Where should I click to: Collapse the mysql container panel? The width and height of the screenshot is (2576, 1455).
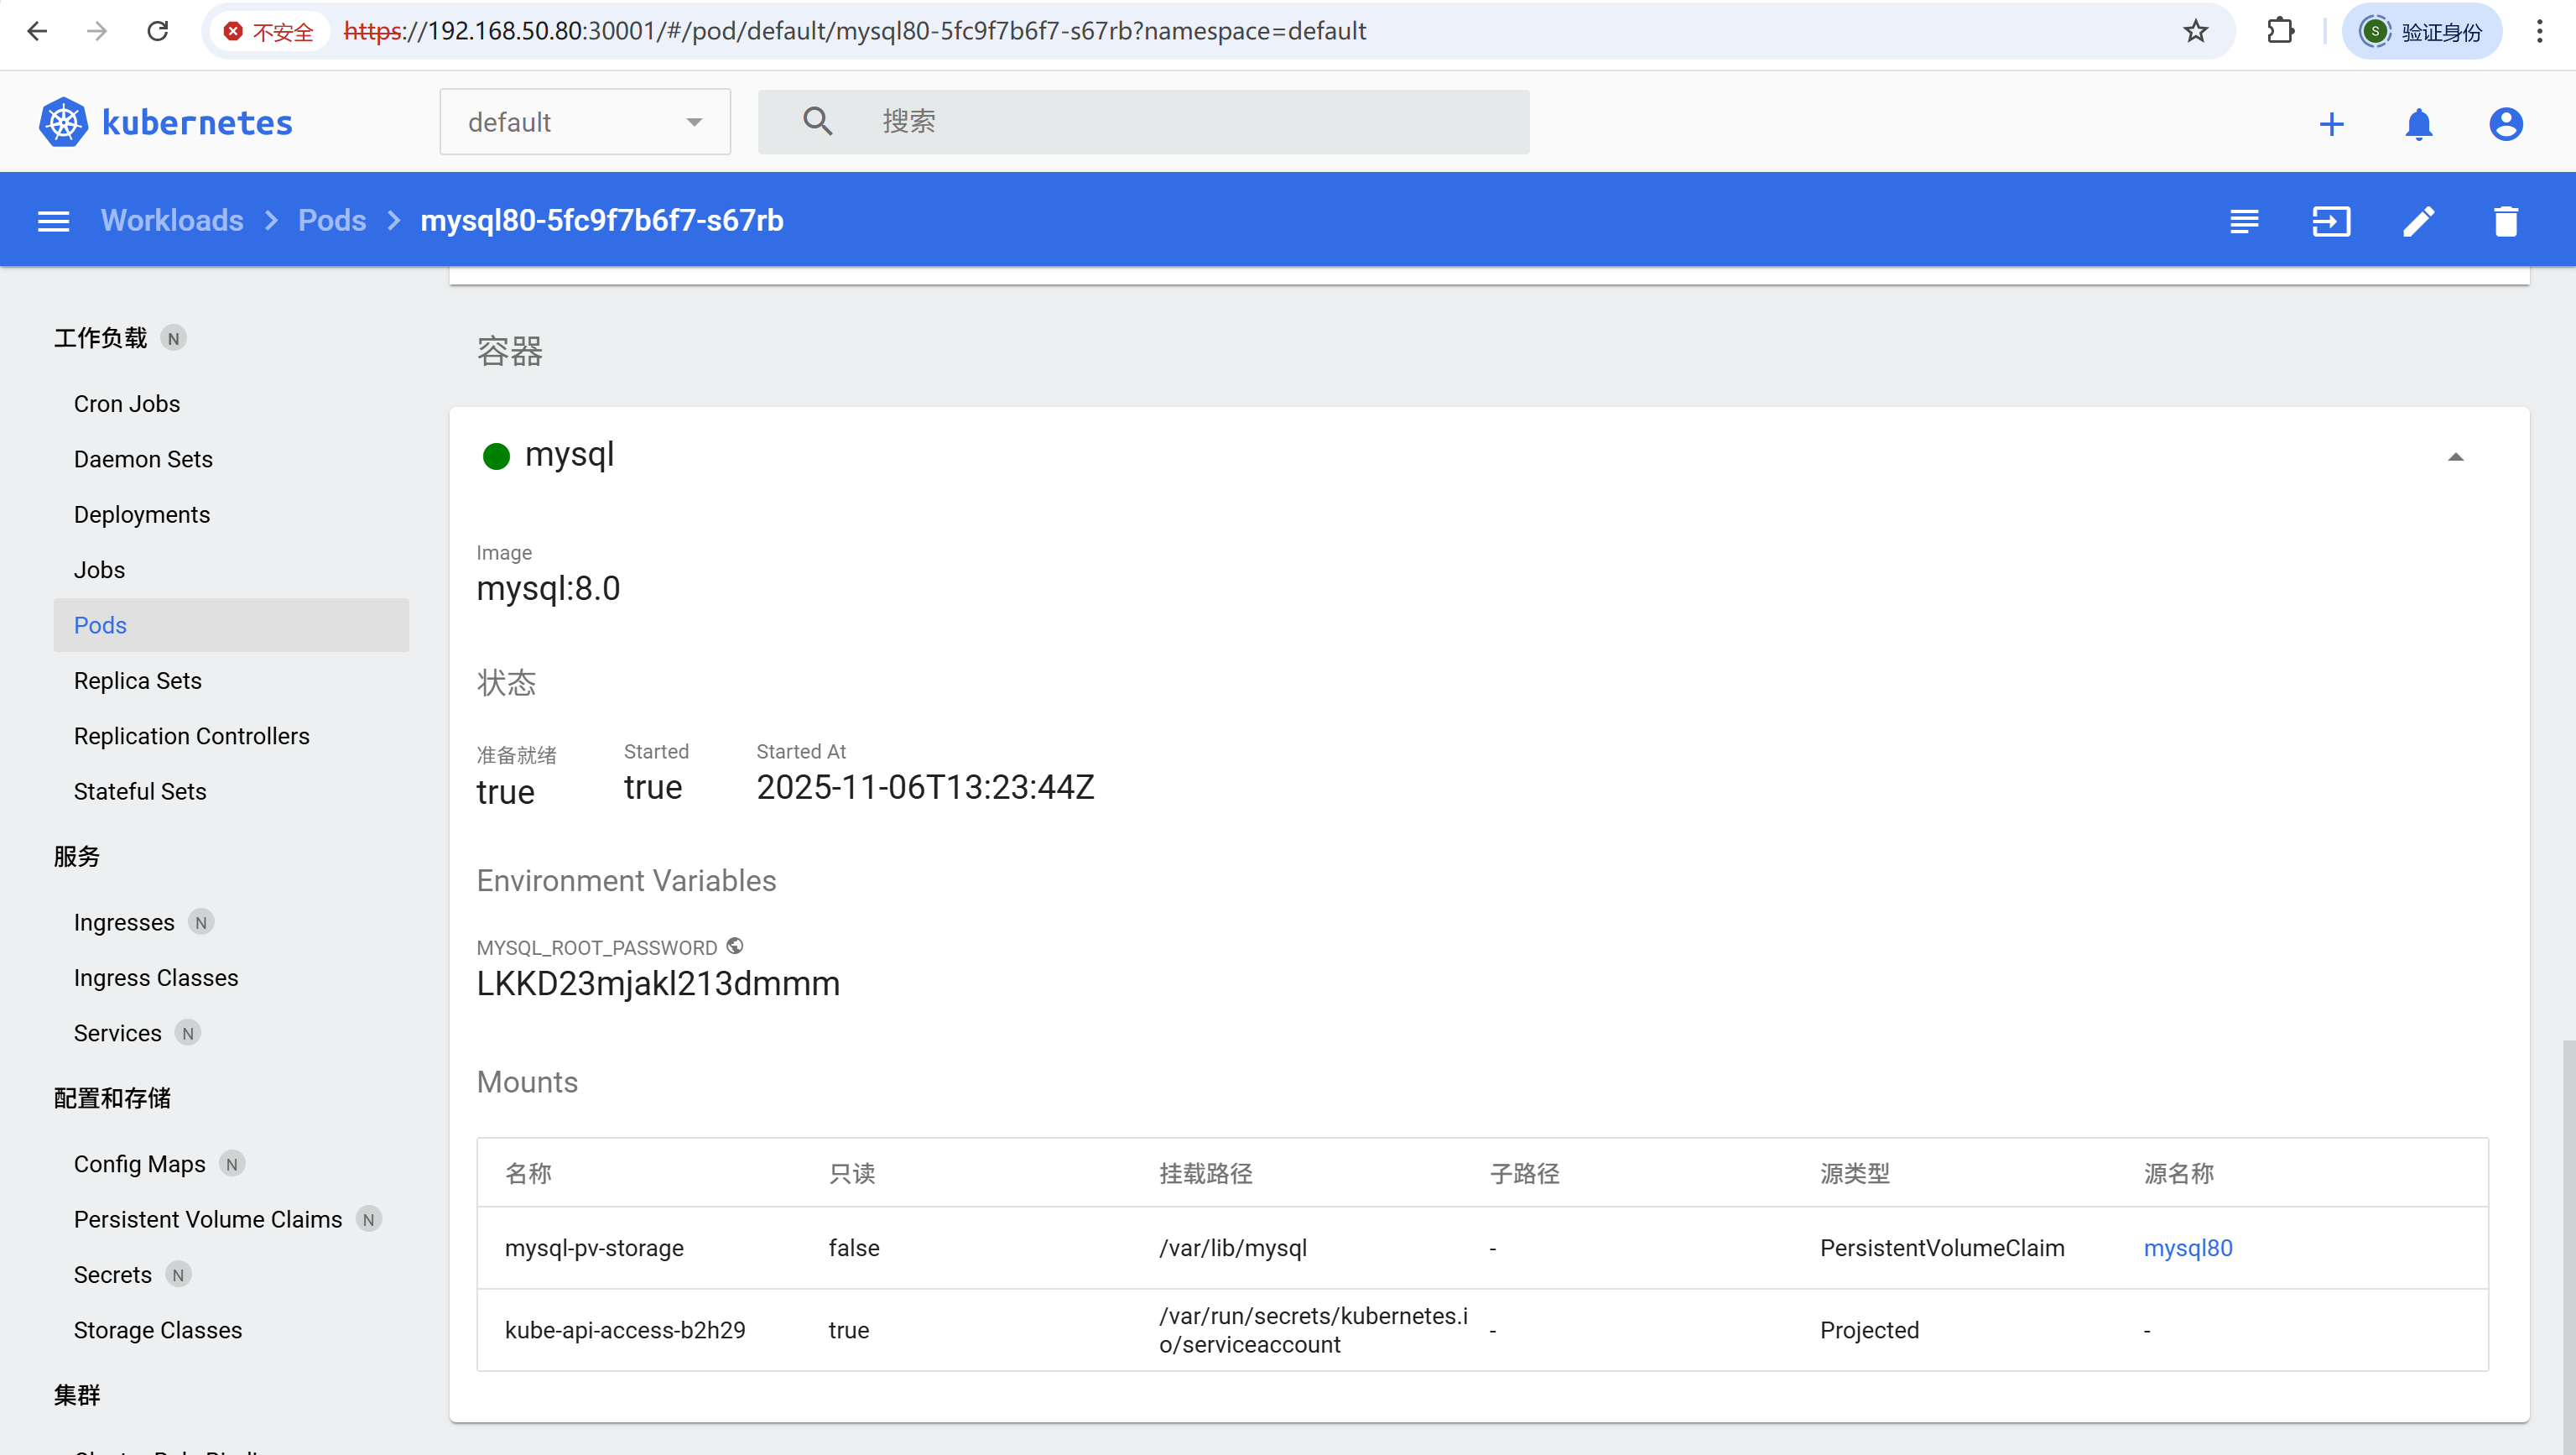click(2455, 457)
